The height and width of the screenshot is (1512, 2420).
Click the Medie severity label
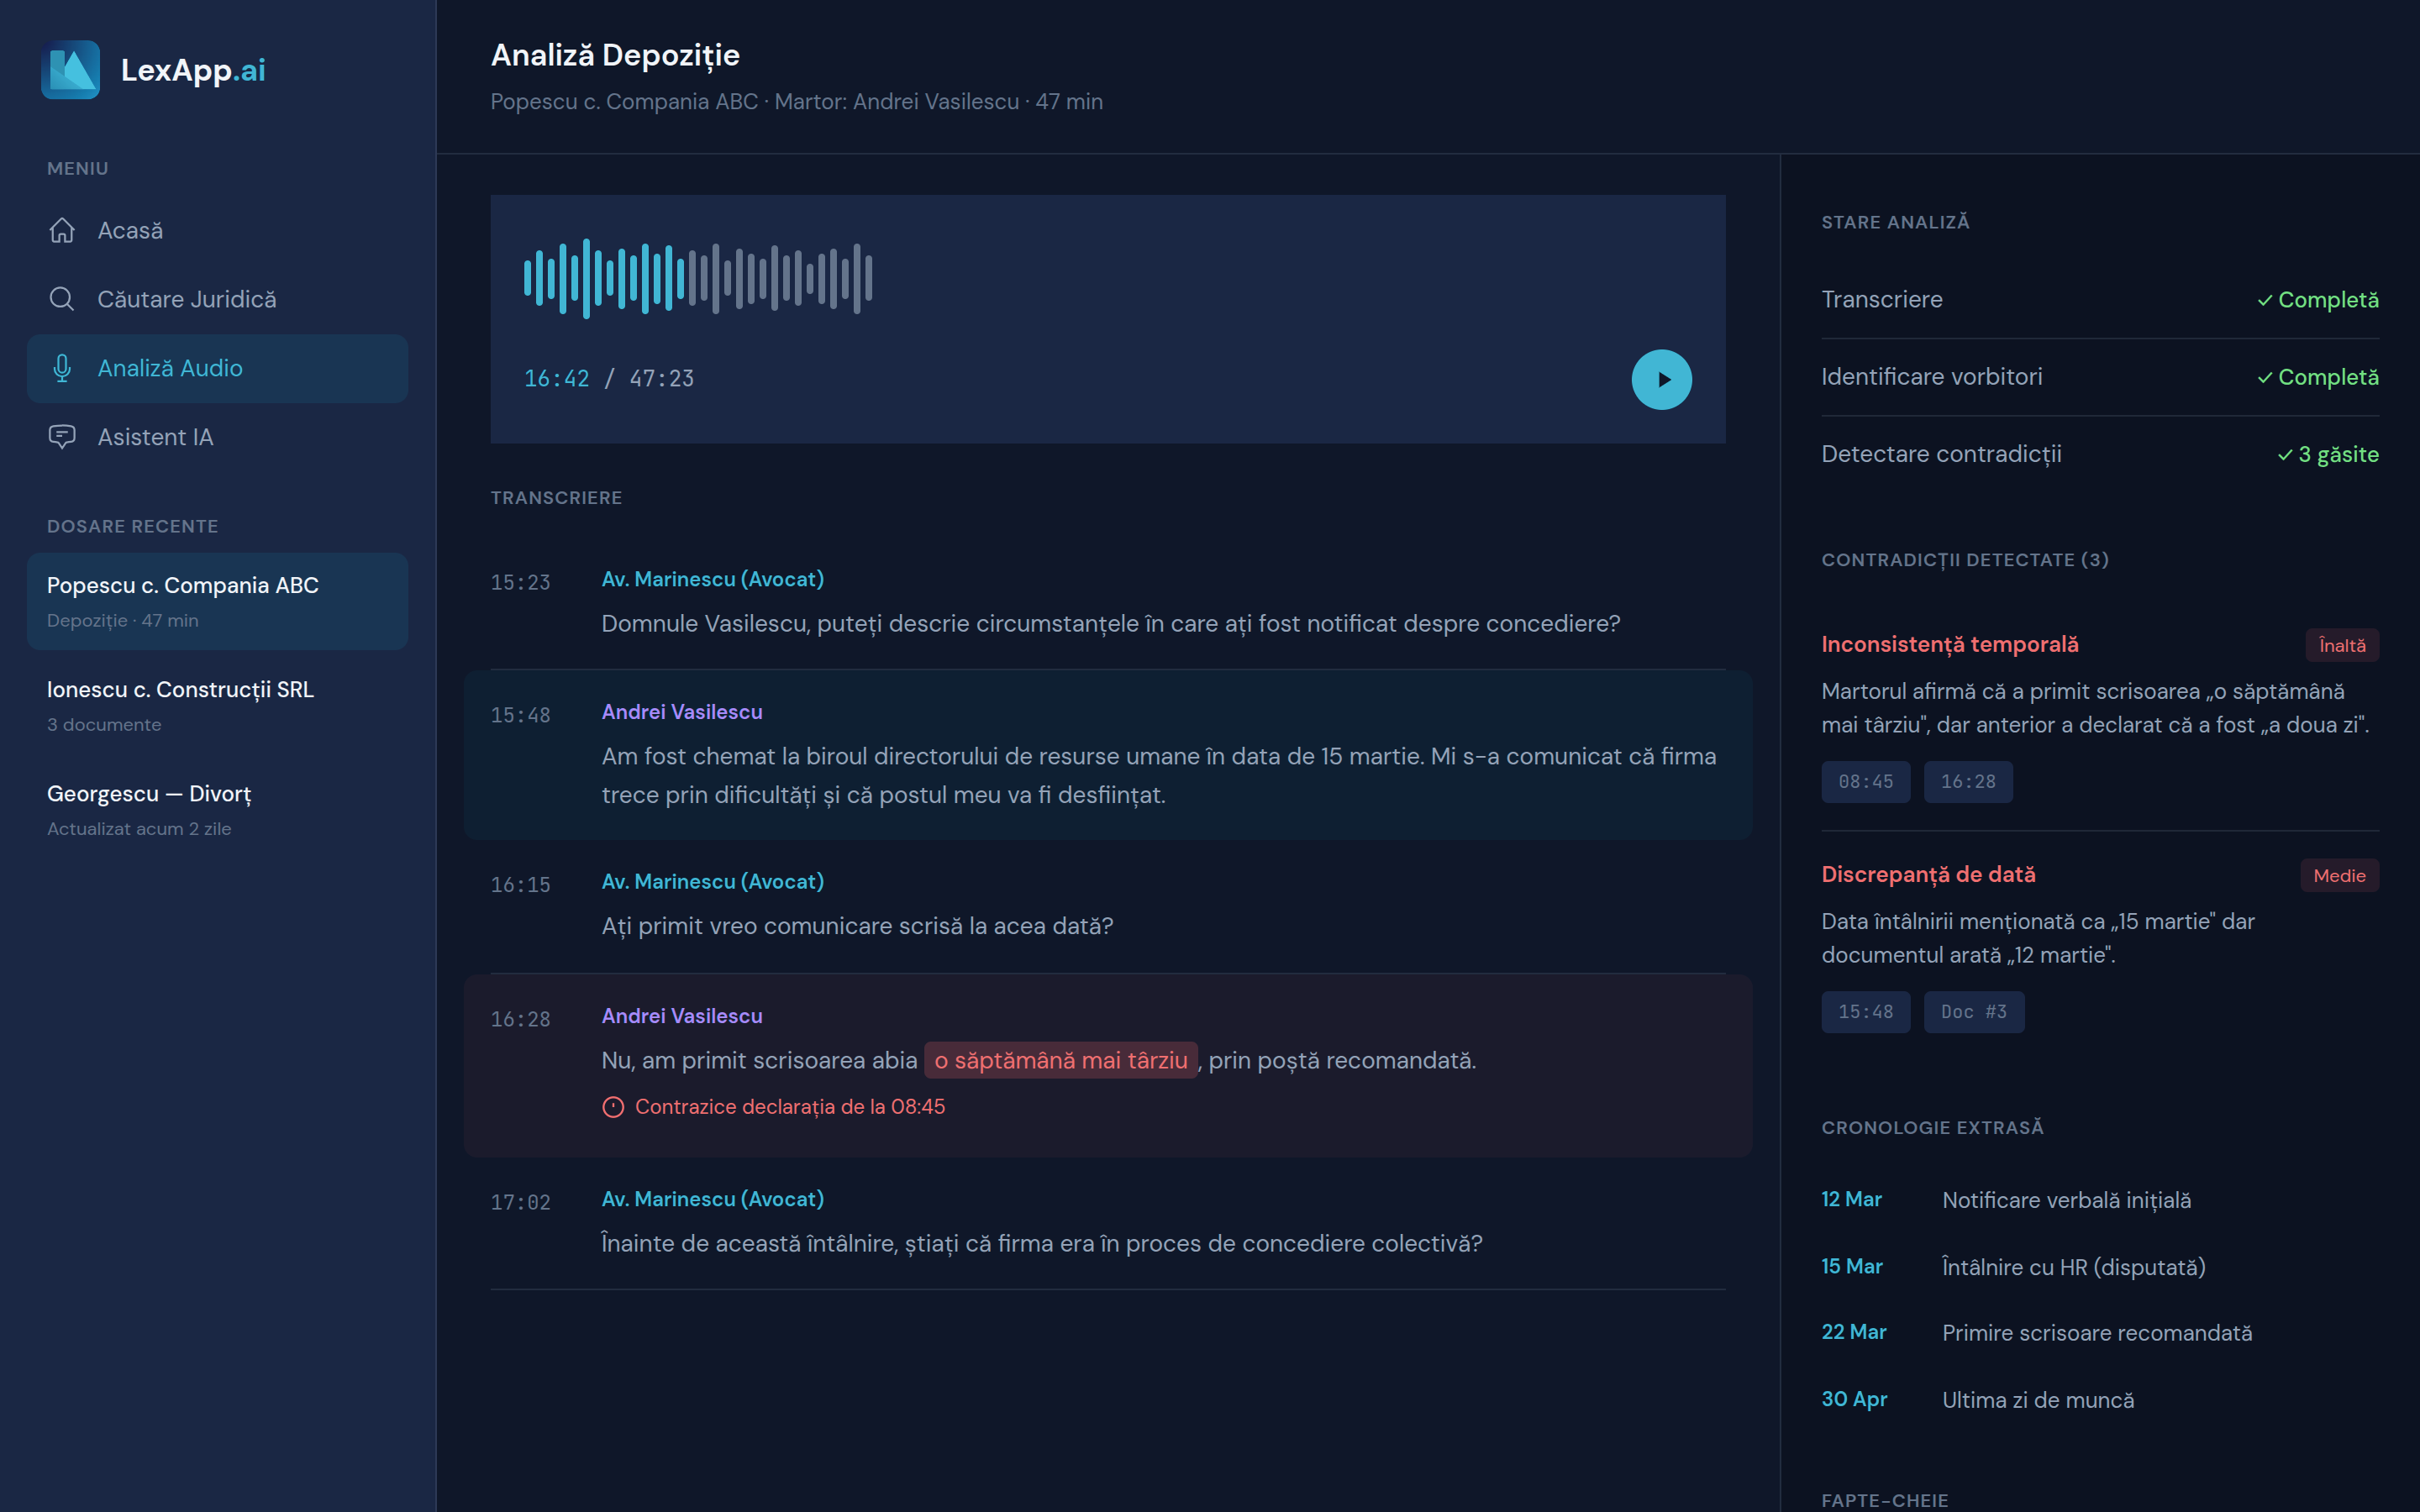[x=2339, y=875]
